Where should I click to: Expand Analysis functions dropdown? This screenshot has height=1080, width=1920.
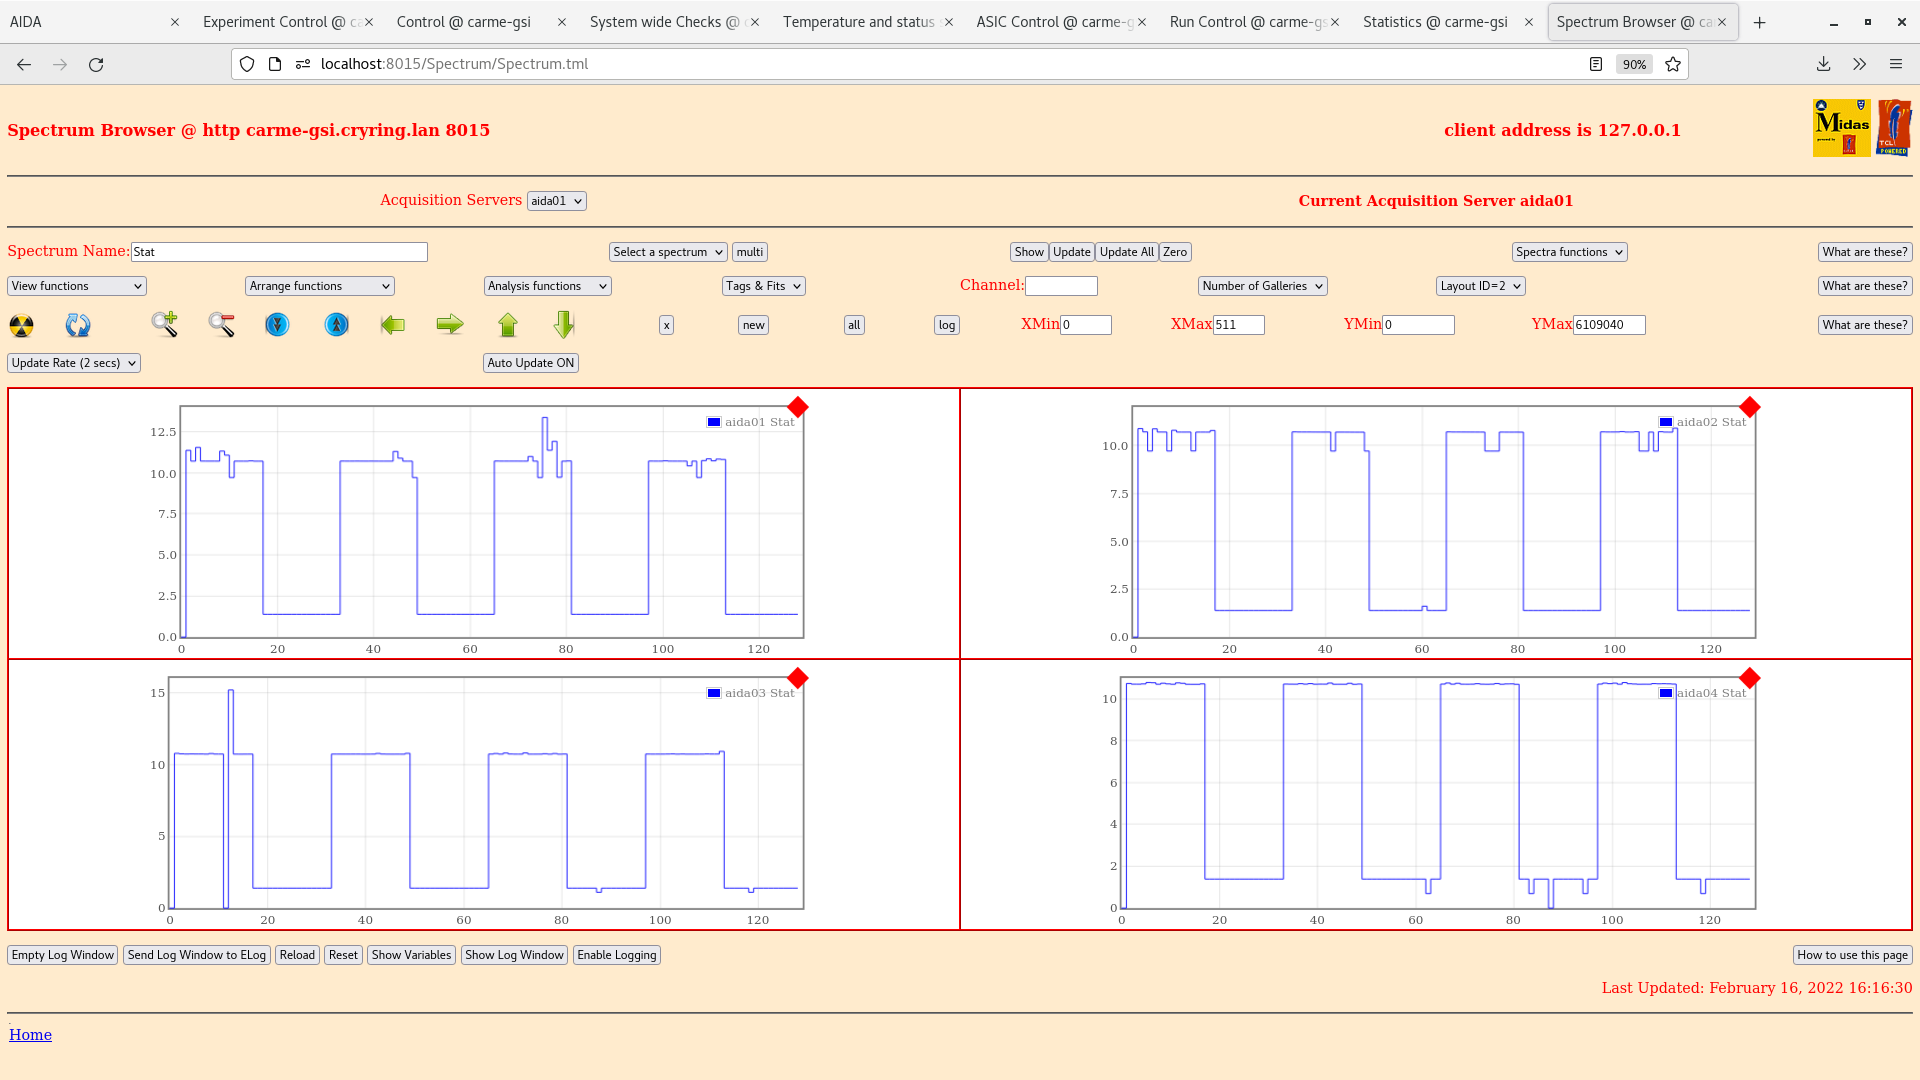coord(548,286)
